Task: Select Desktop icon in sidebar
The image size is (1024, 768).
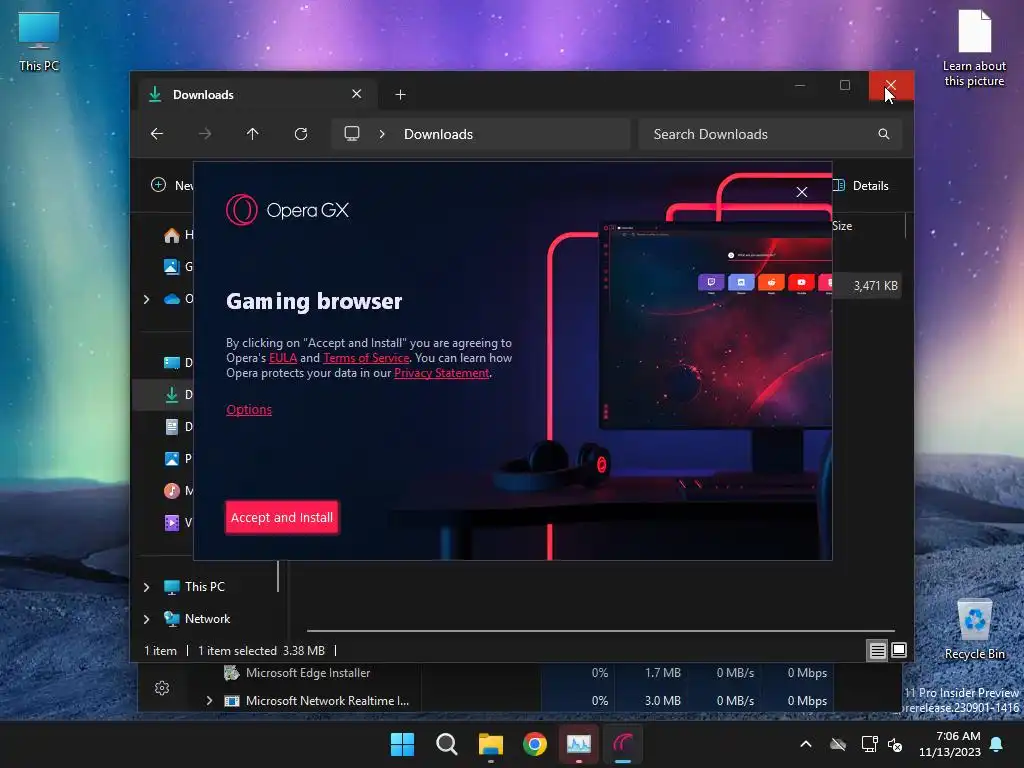Action: click(x=172, y=362)
